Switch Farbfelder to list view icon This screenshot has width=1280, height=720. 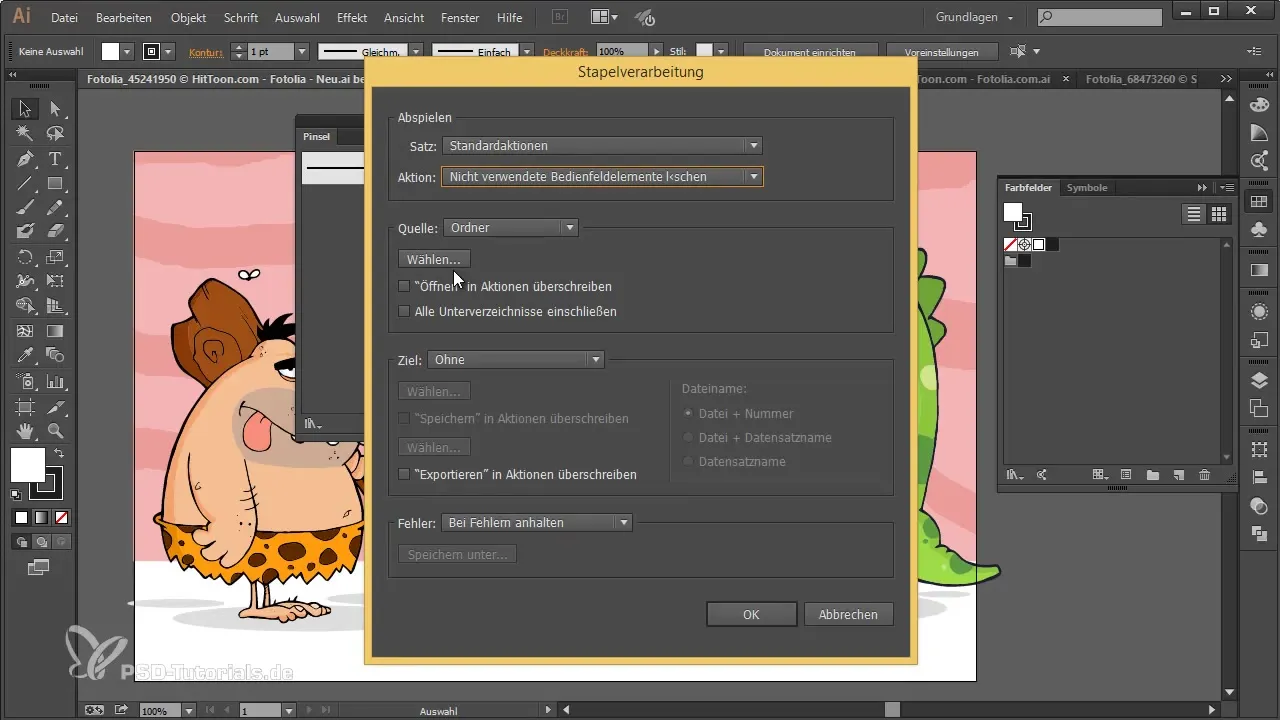[x=1193, y=213]
